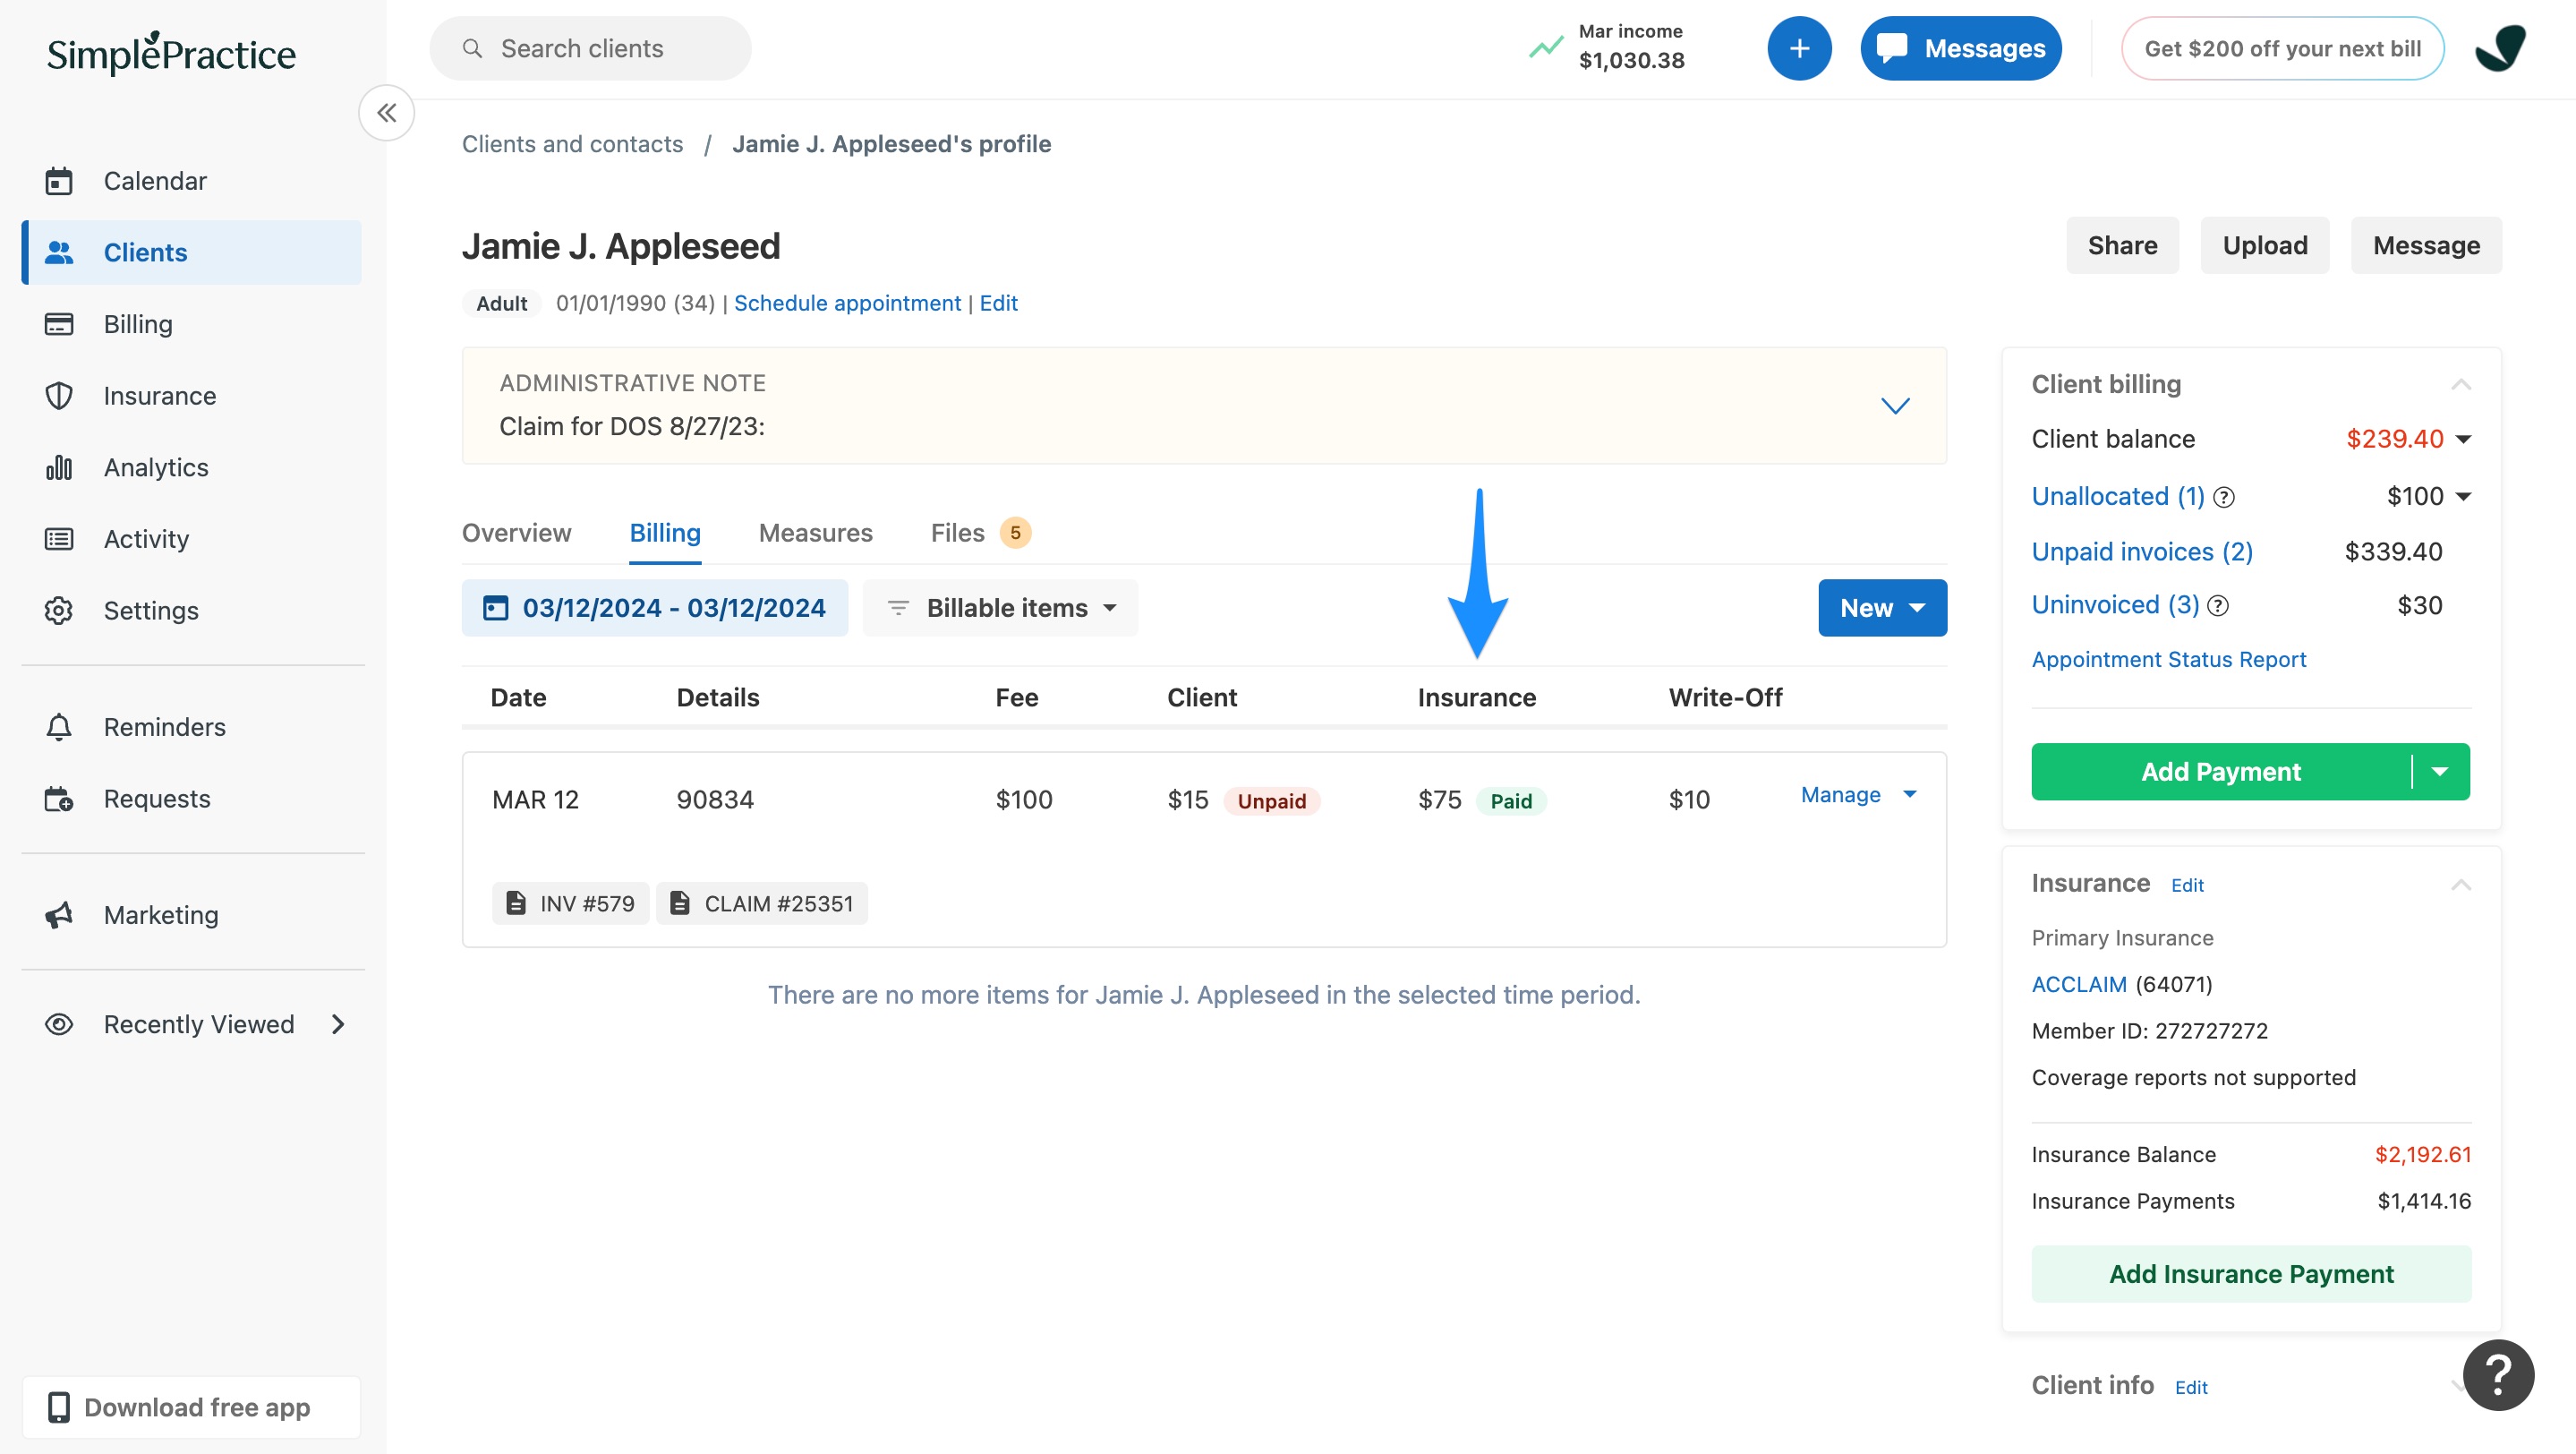
Task: Click the Search clients field
Action: (590, 48)
